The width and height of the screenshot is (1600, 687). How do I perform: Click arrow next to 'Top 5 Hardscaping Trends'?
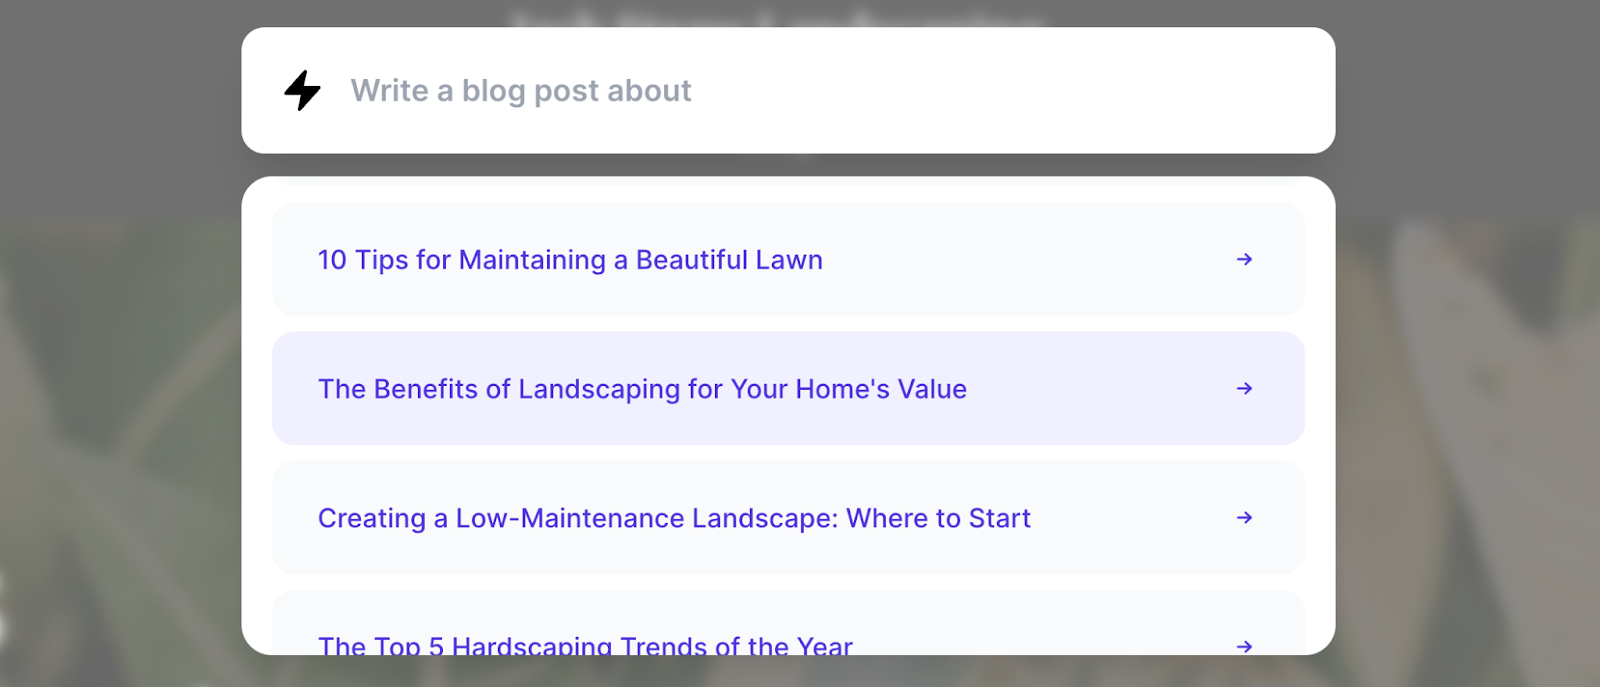pos(1244,646)
